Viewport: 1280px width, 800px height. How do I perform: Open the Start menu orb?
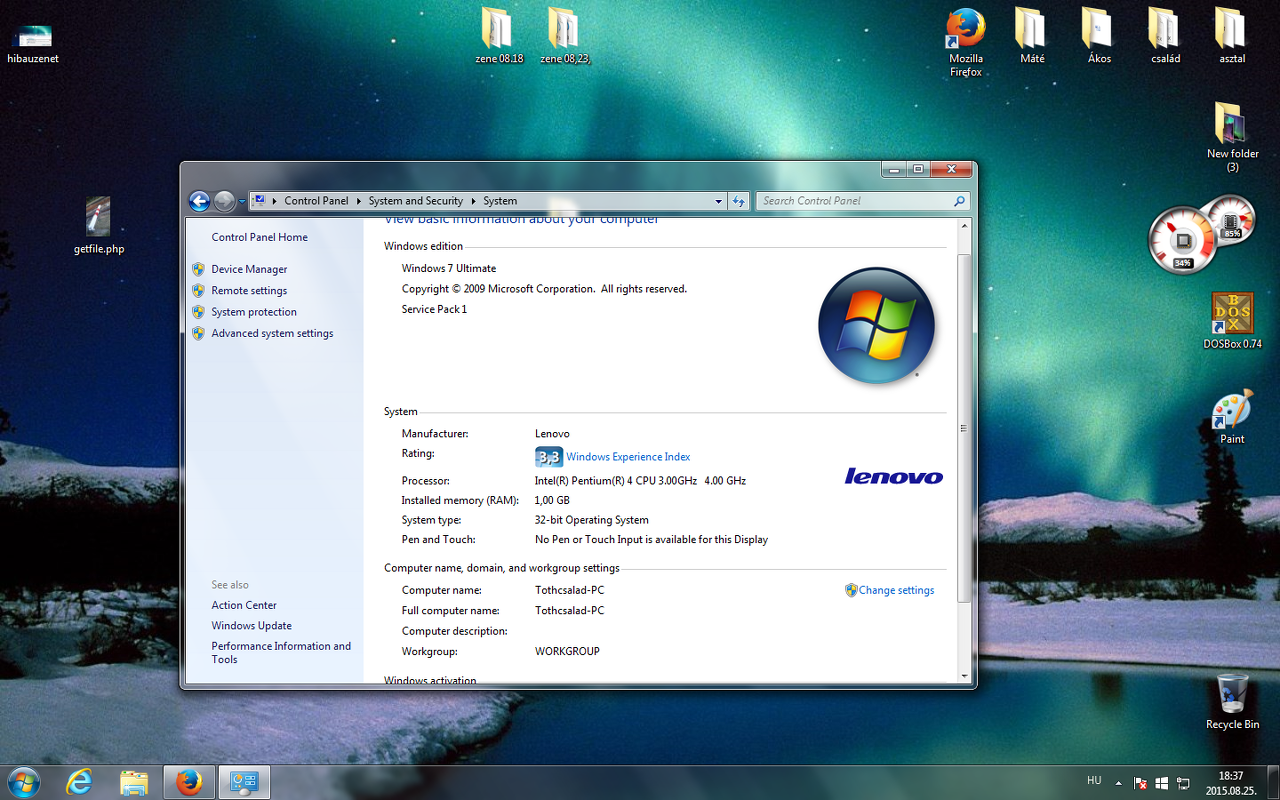coord(23,781)
